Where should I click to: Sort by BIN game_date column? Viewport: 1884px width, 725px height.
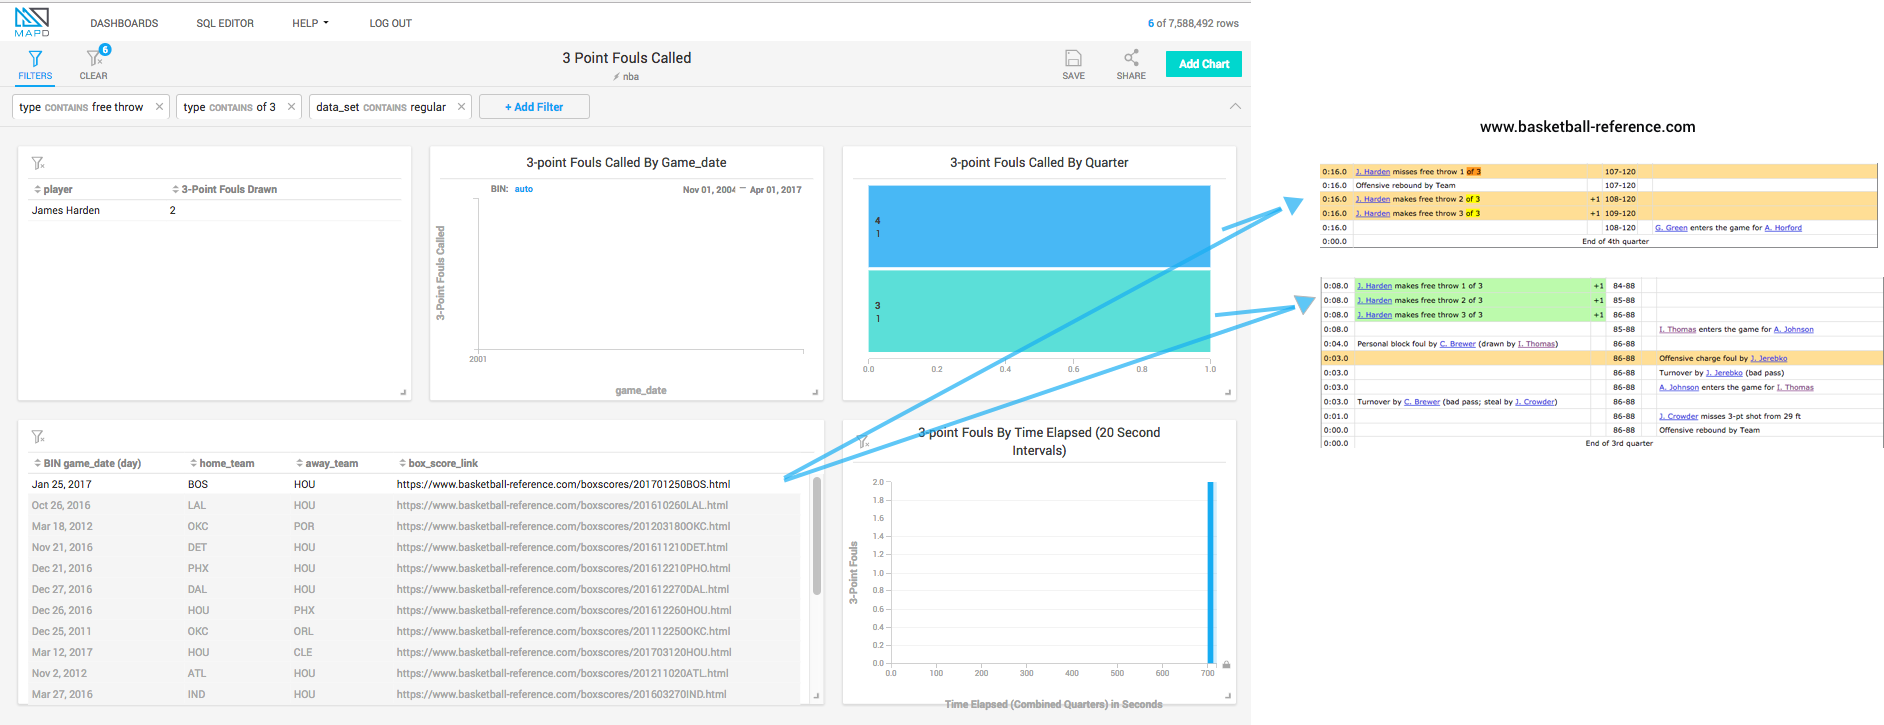coord(87,463)
